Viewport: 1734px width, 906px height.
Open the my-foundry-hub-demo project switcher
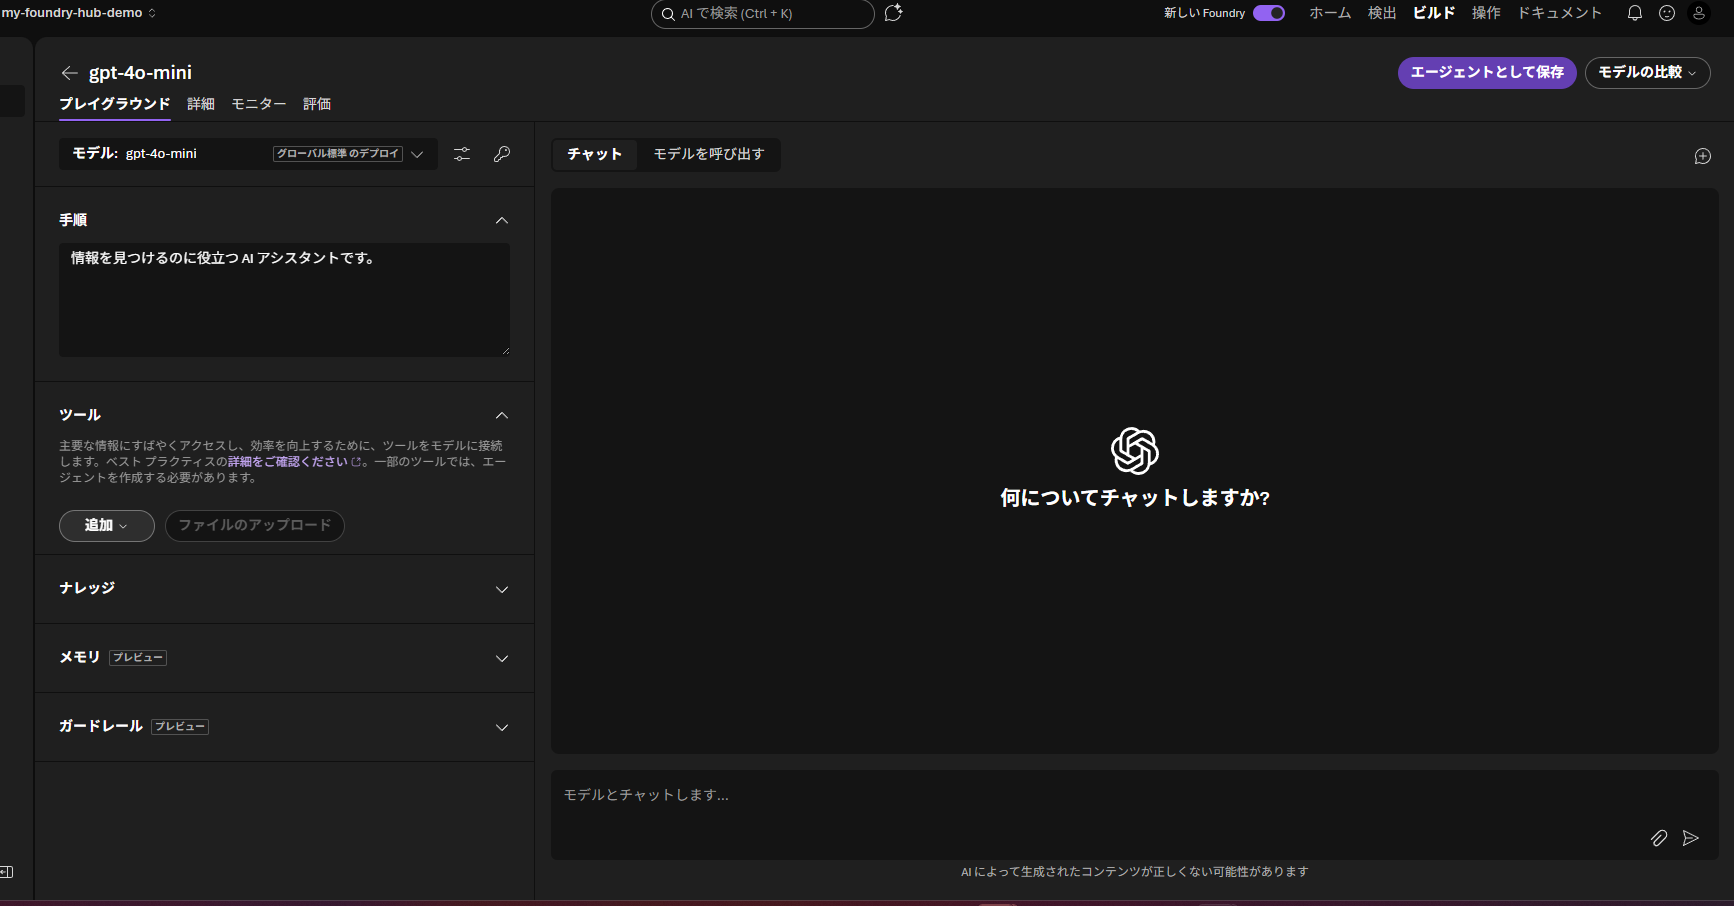point(79,13)
